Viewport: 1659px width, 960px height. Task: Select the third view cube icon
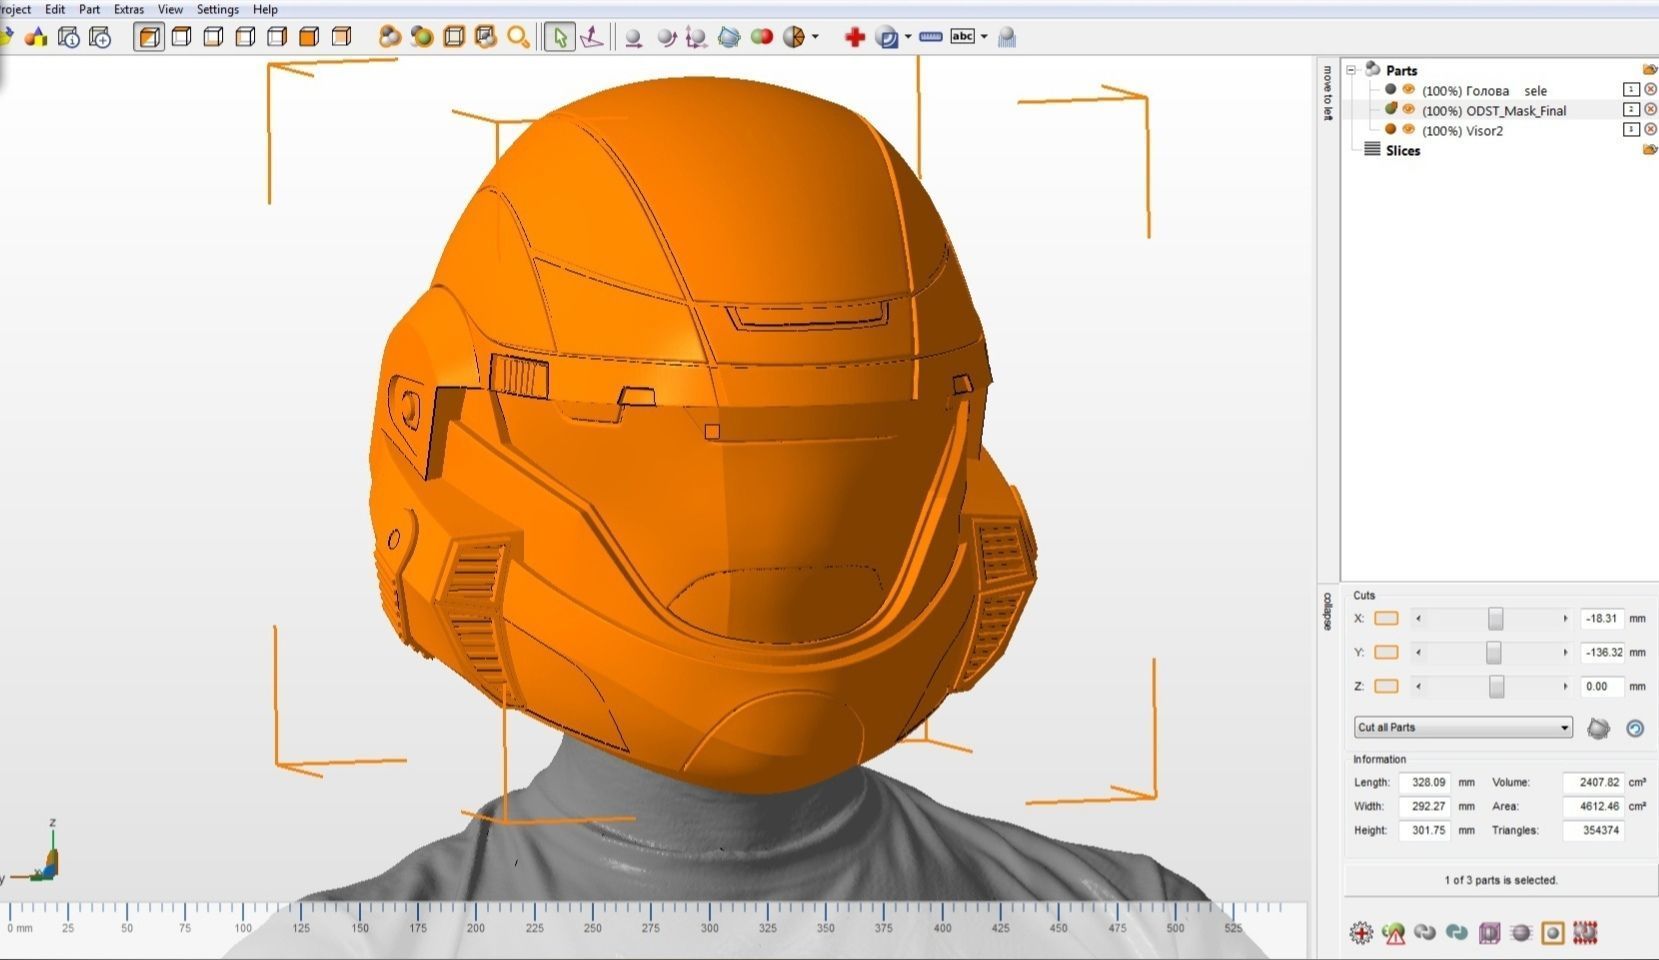click(x=213, y=37)
